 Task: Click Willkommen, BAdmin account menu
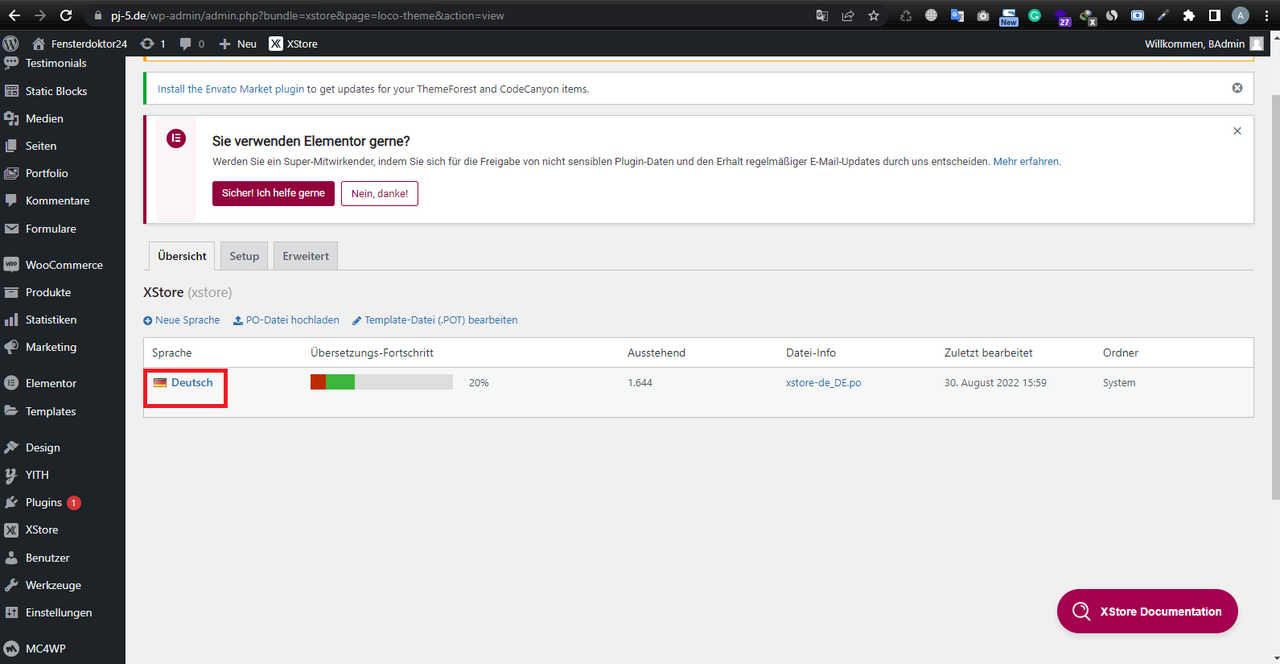[x=1204, y=44]
